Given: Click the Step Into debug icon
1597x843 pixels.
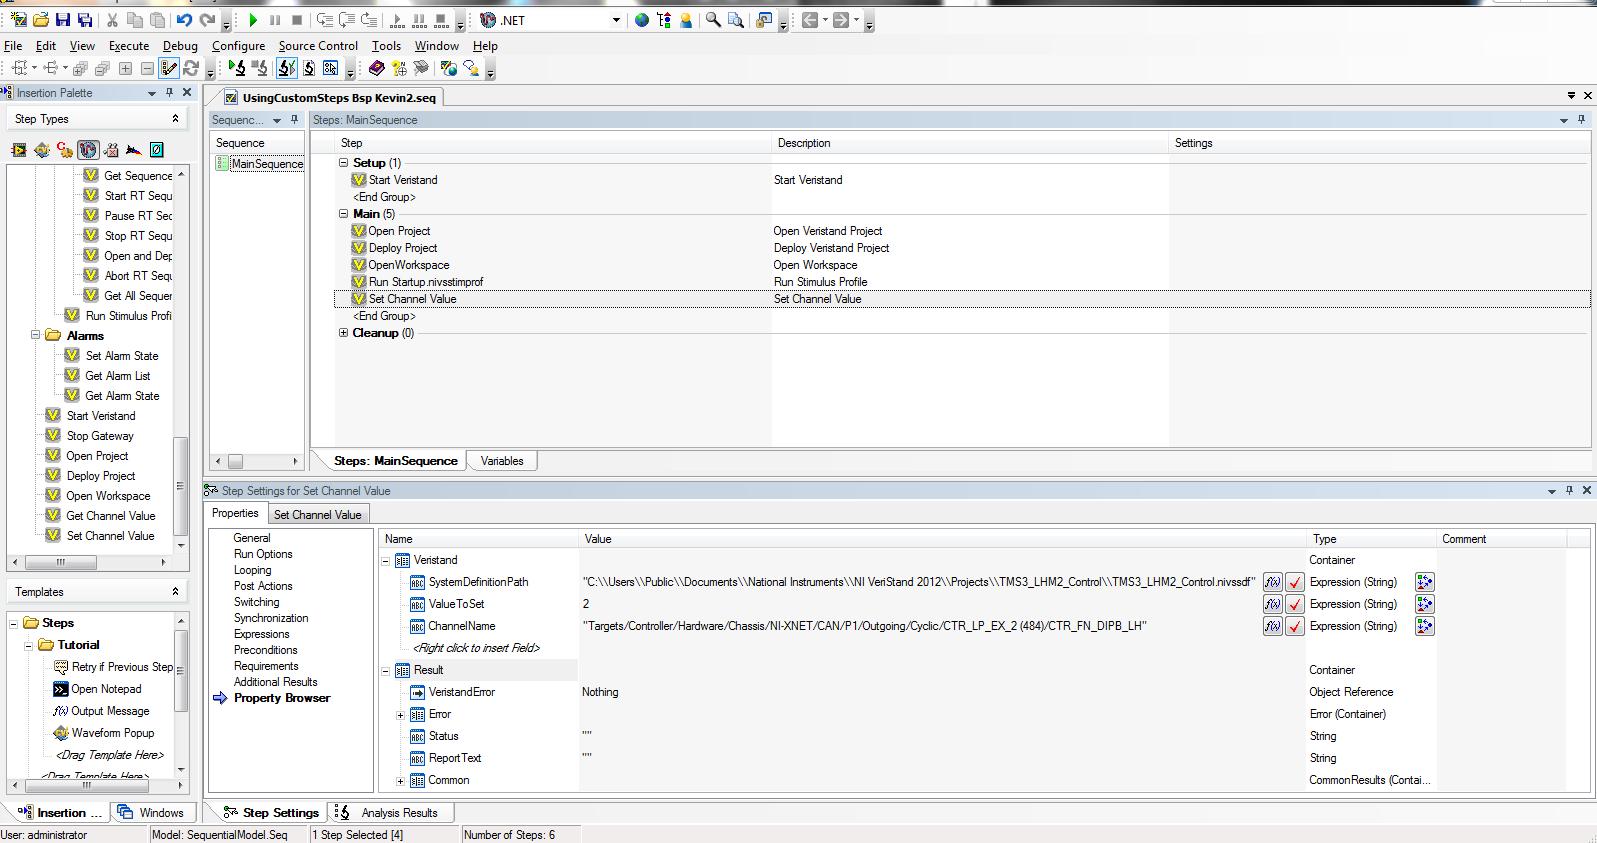Looking at the screenshot, I should (325, 20).
